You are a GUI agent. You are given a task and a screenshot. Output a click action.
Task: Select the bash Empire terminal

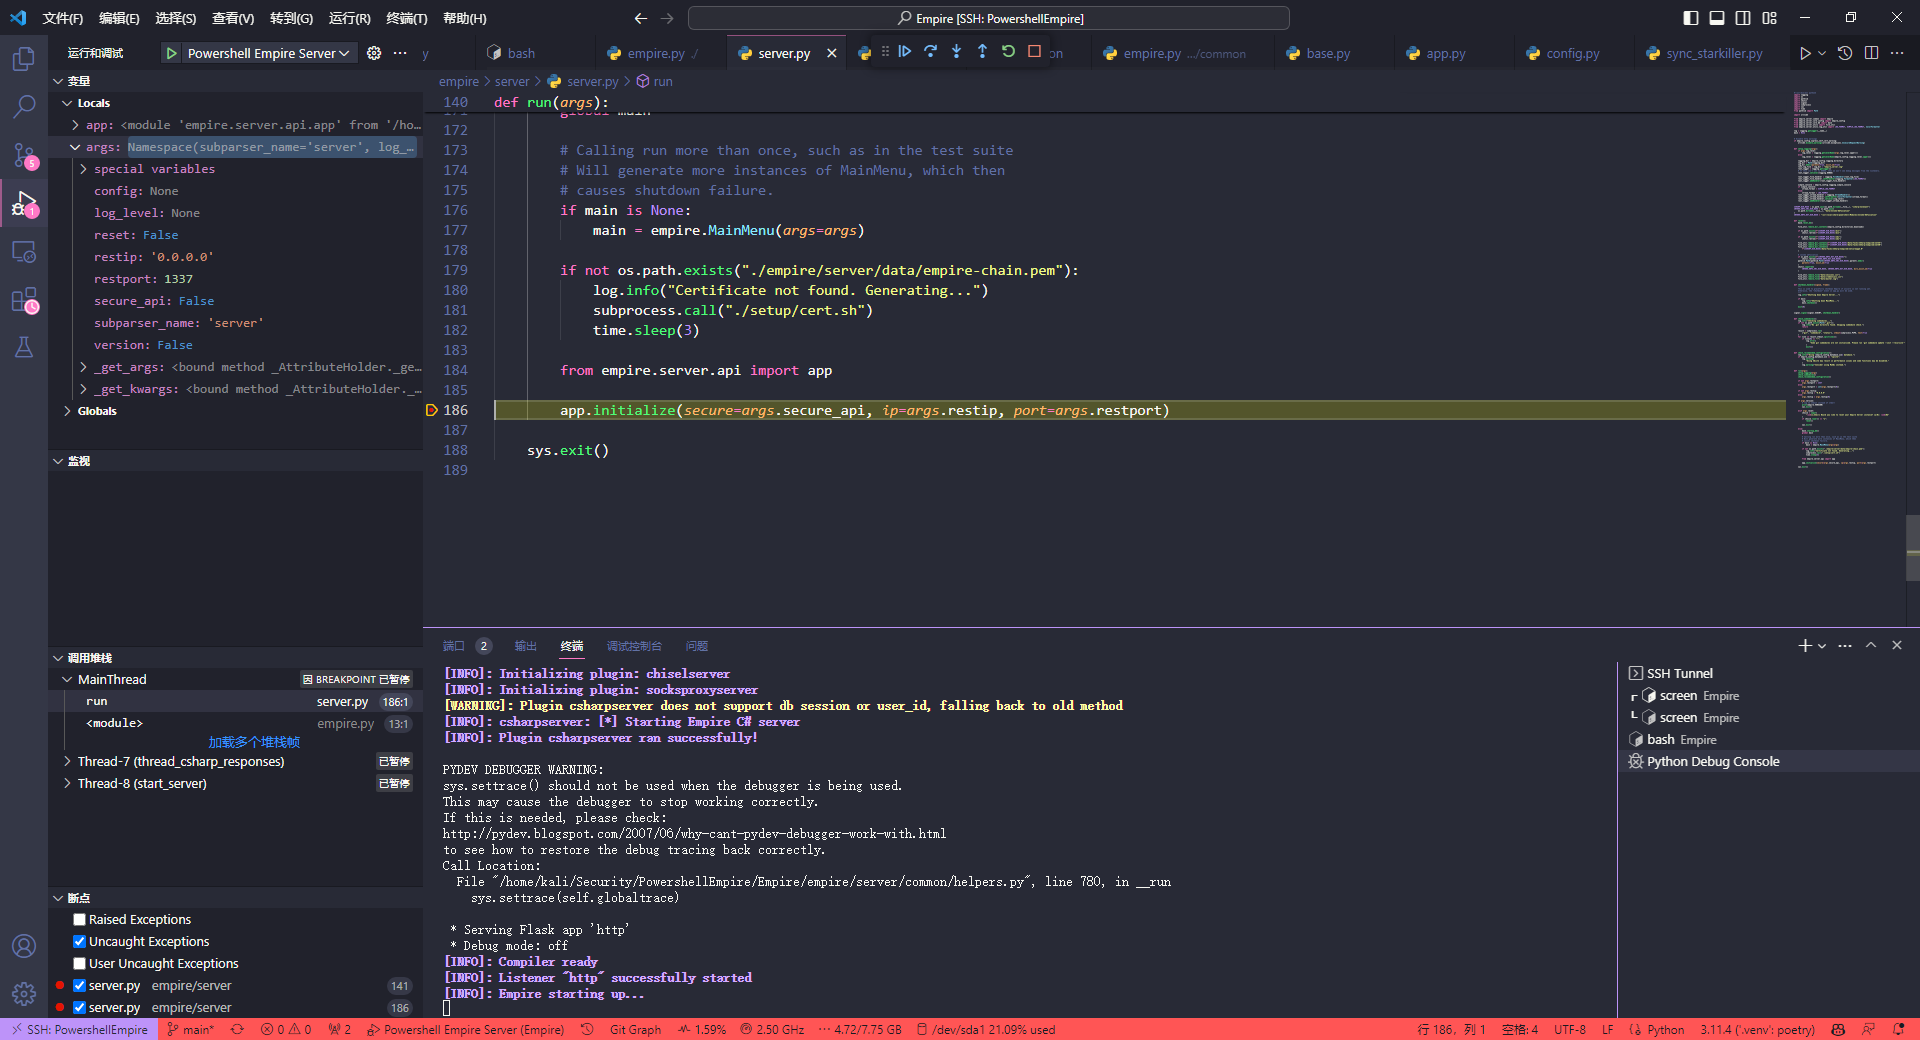[x=1768, y=740]
